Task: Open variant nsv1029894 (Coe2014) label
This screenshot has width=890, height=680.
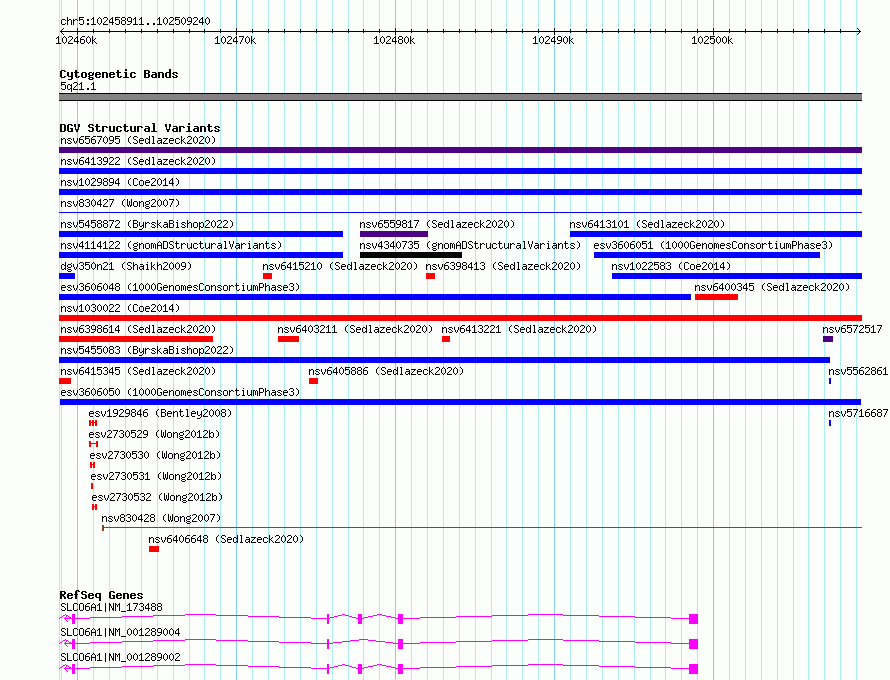Action: (x=120, y=182)
